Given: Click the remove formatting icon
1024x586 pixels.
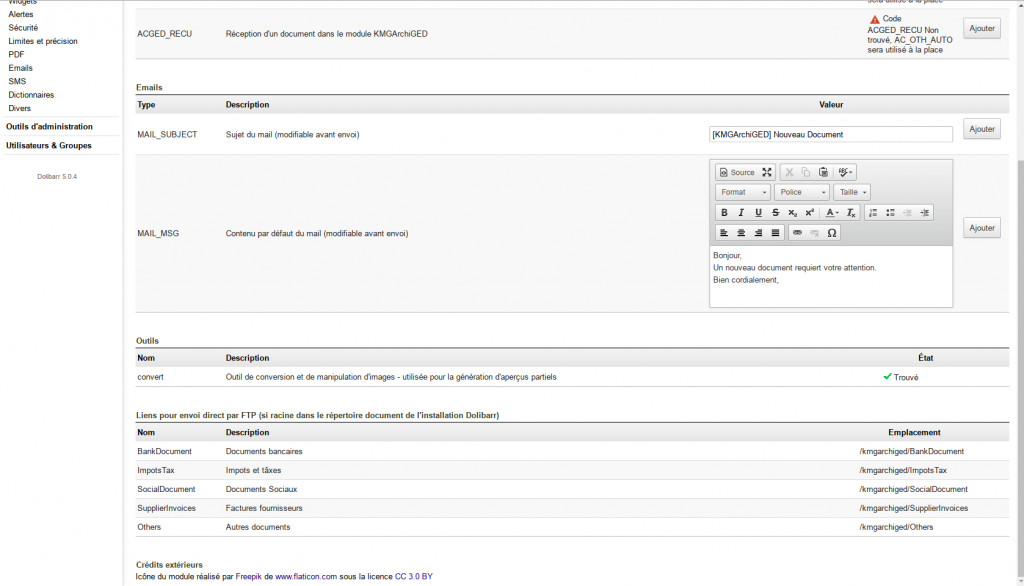Looking at the screenshot, I should pyautogui.click(x=851, y=212).
